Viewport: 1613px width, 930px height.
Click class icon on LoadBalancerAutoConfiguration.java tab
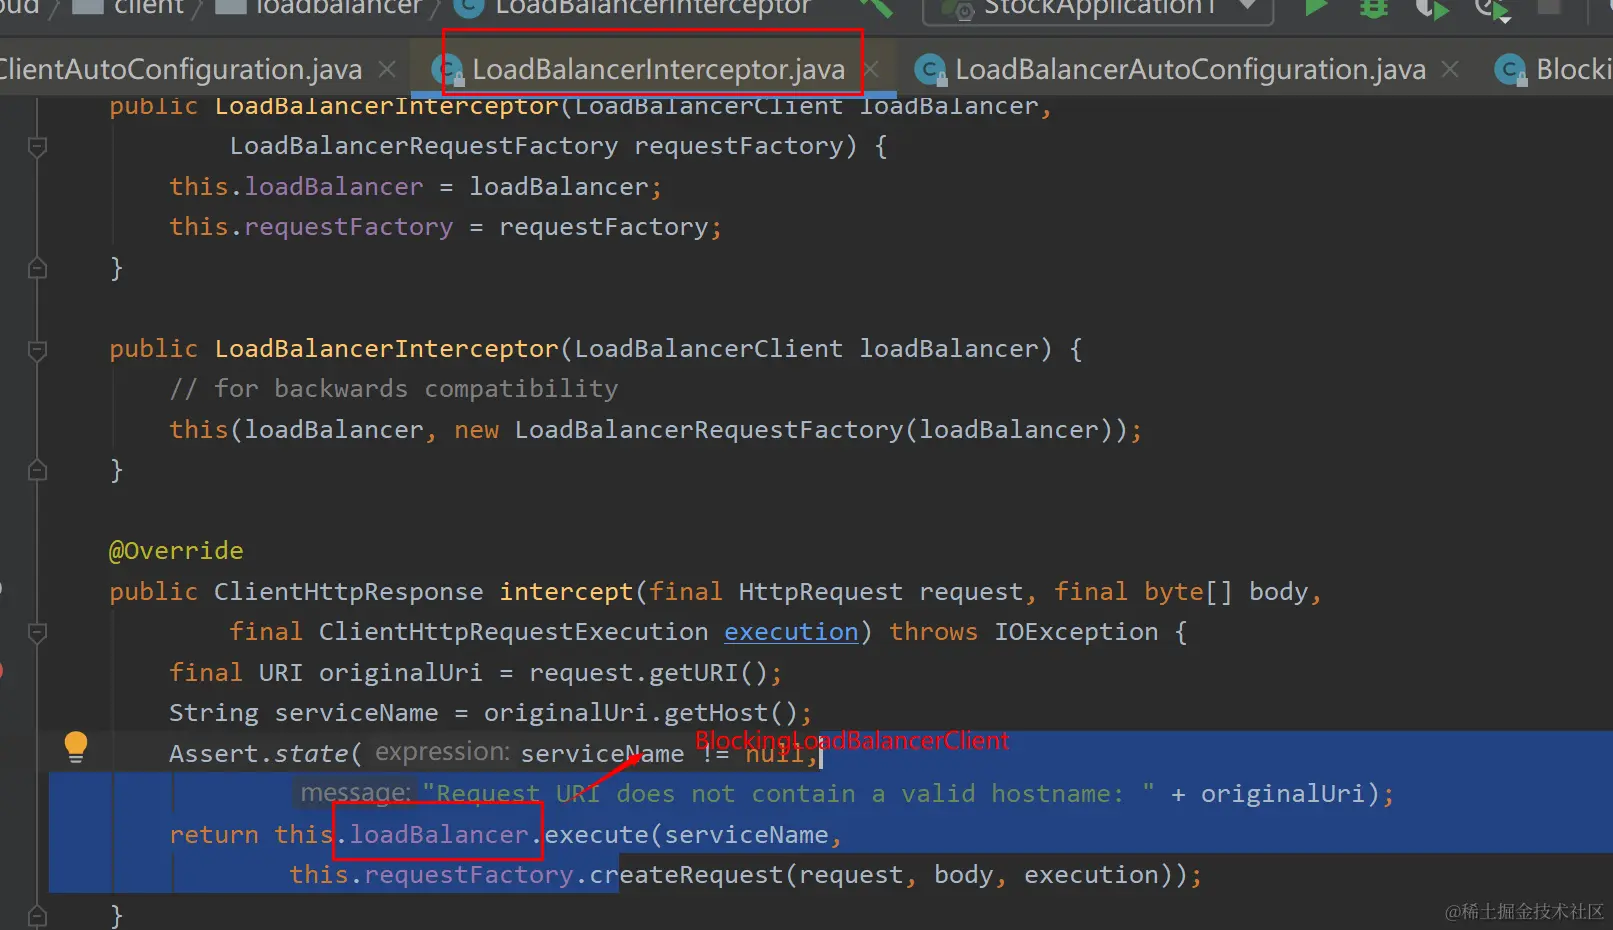pyautogui.click(x=930, y=69)
